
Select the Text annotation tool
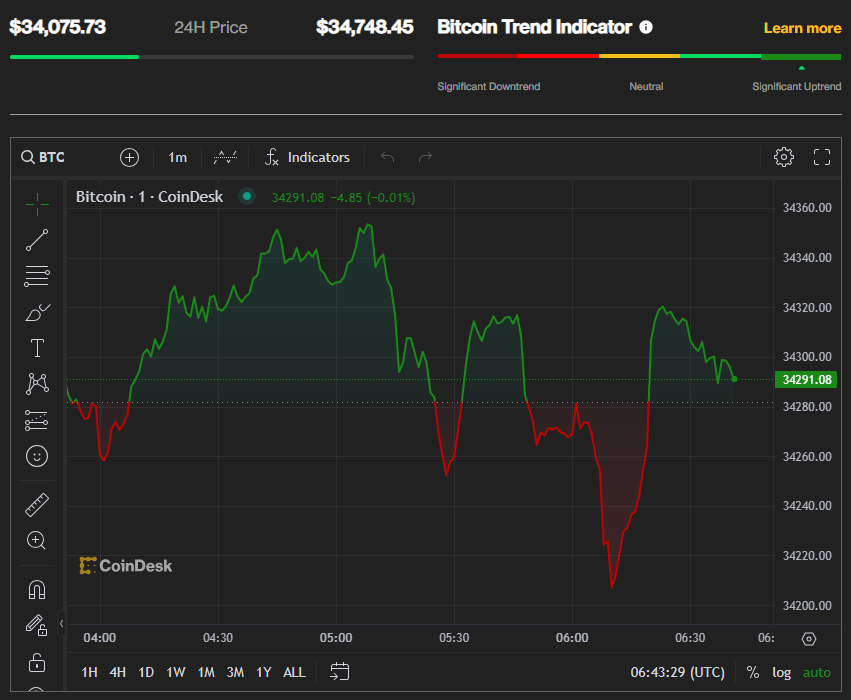tap(37, 348)
